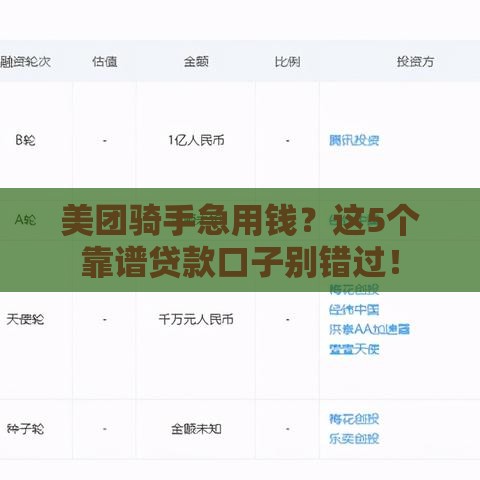The width and height of the screenshot is (480, 480).
Task: Open the link below 梅花创投 in 种子轮 row
Action: click(354, 439)
